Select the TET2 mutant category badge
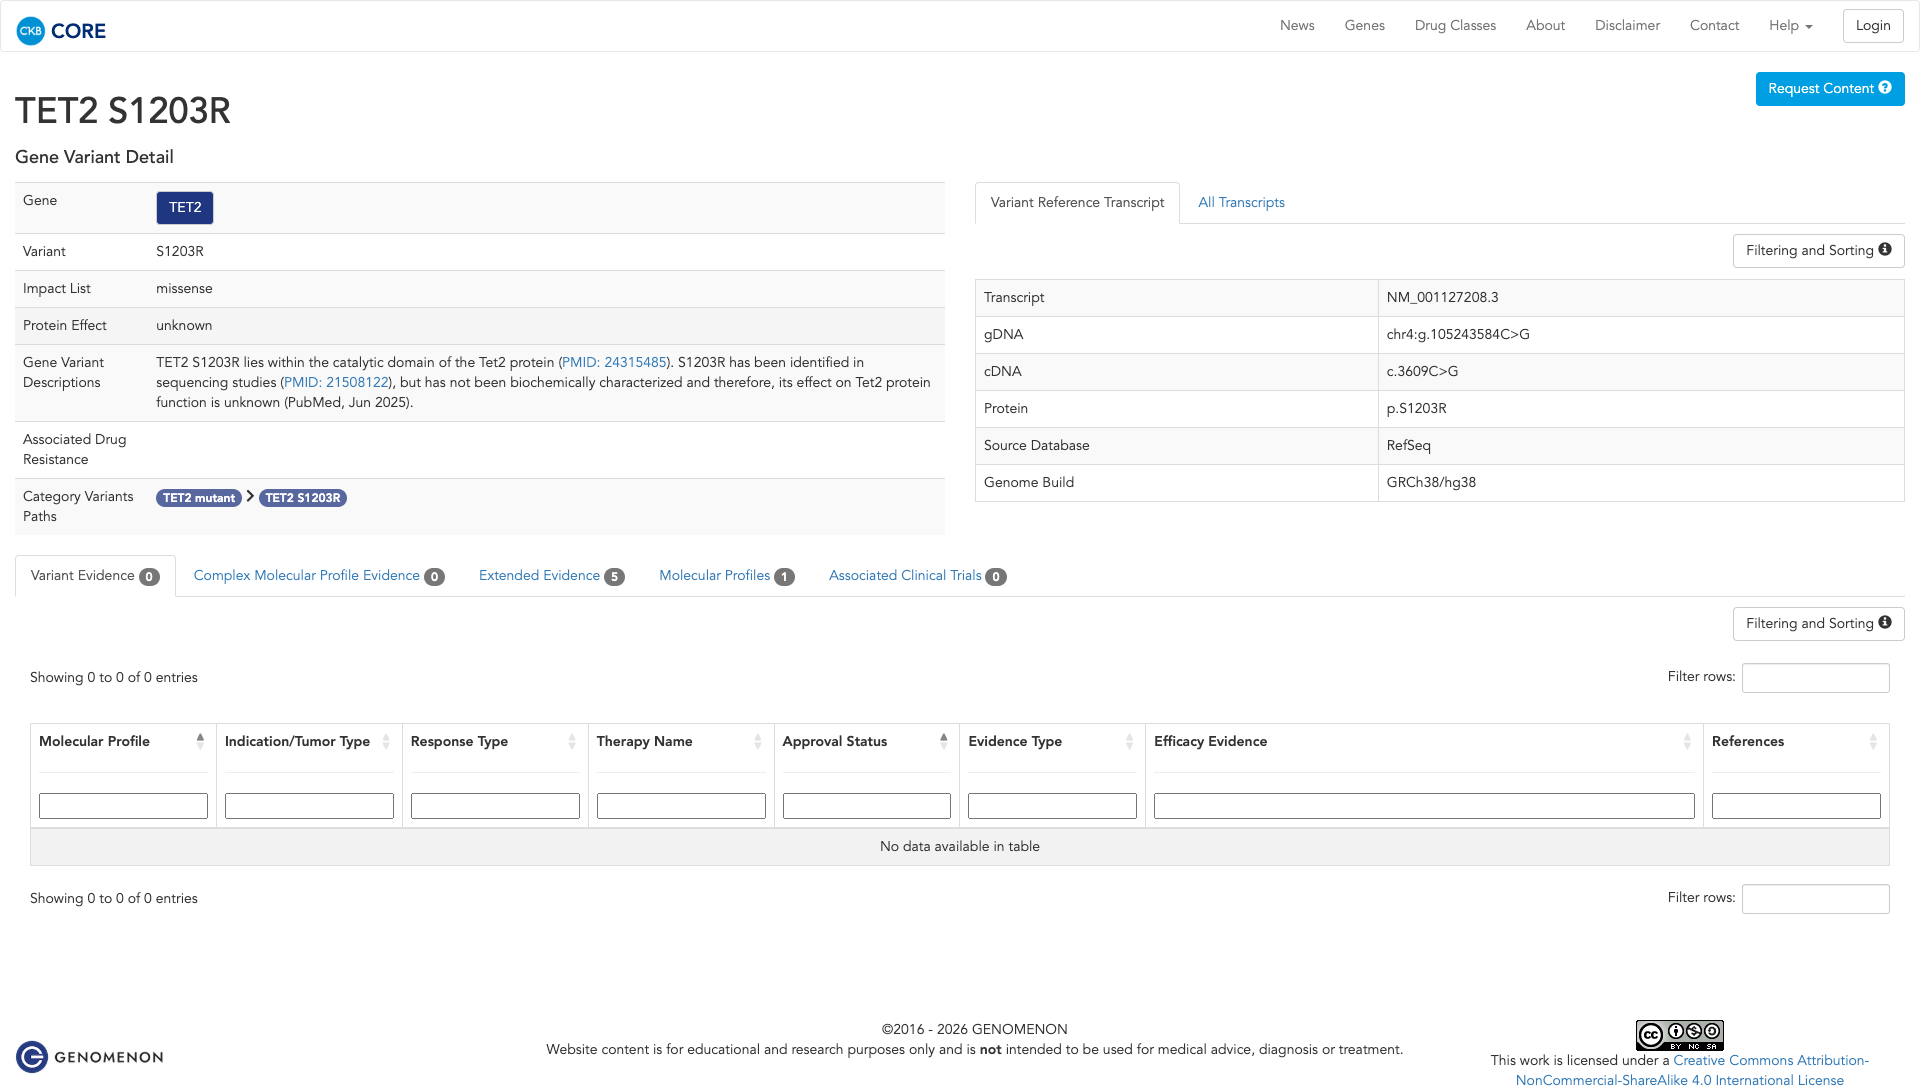 click(x=198, y=498)
